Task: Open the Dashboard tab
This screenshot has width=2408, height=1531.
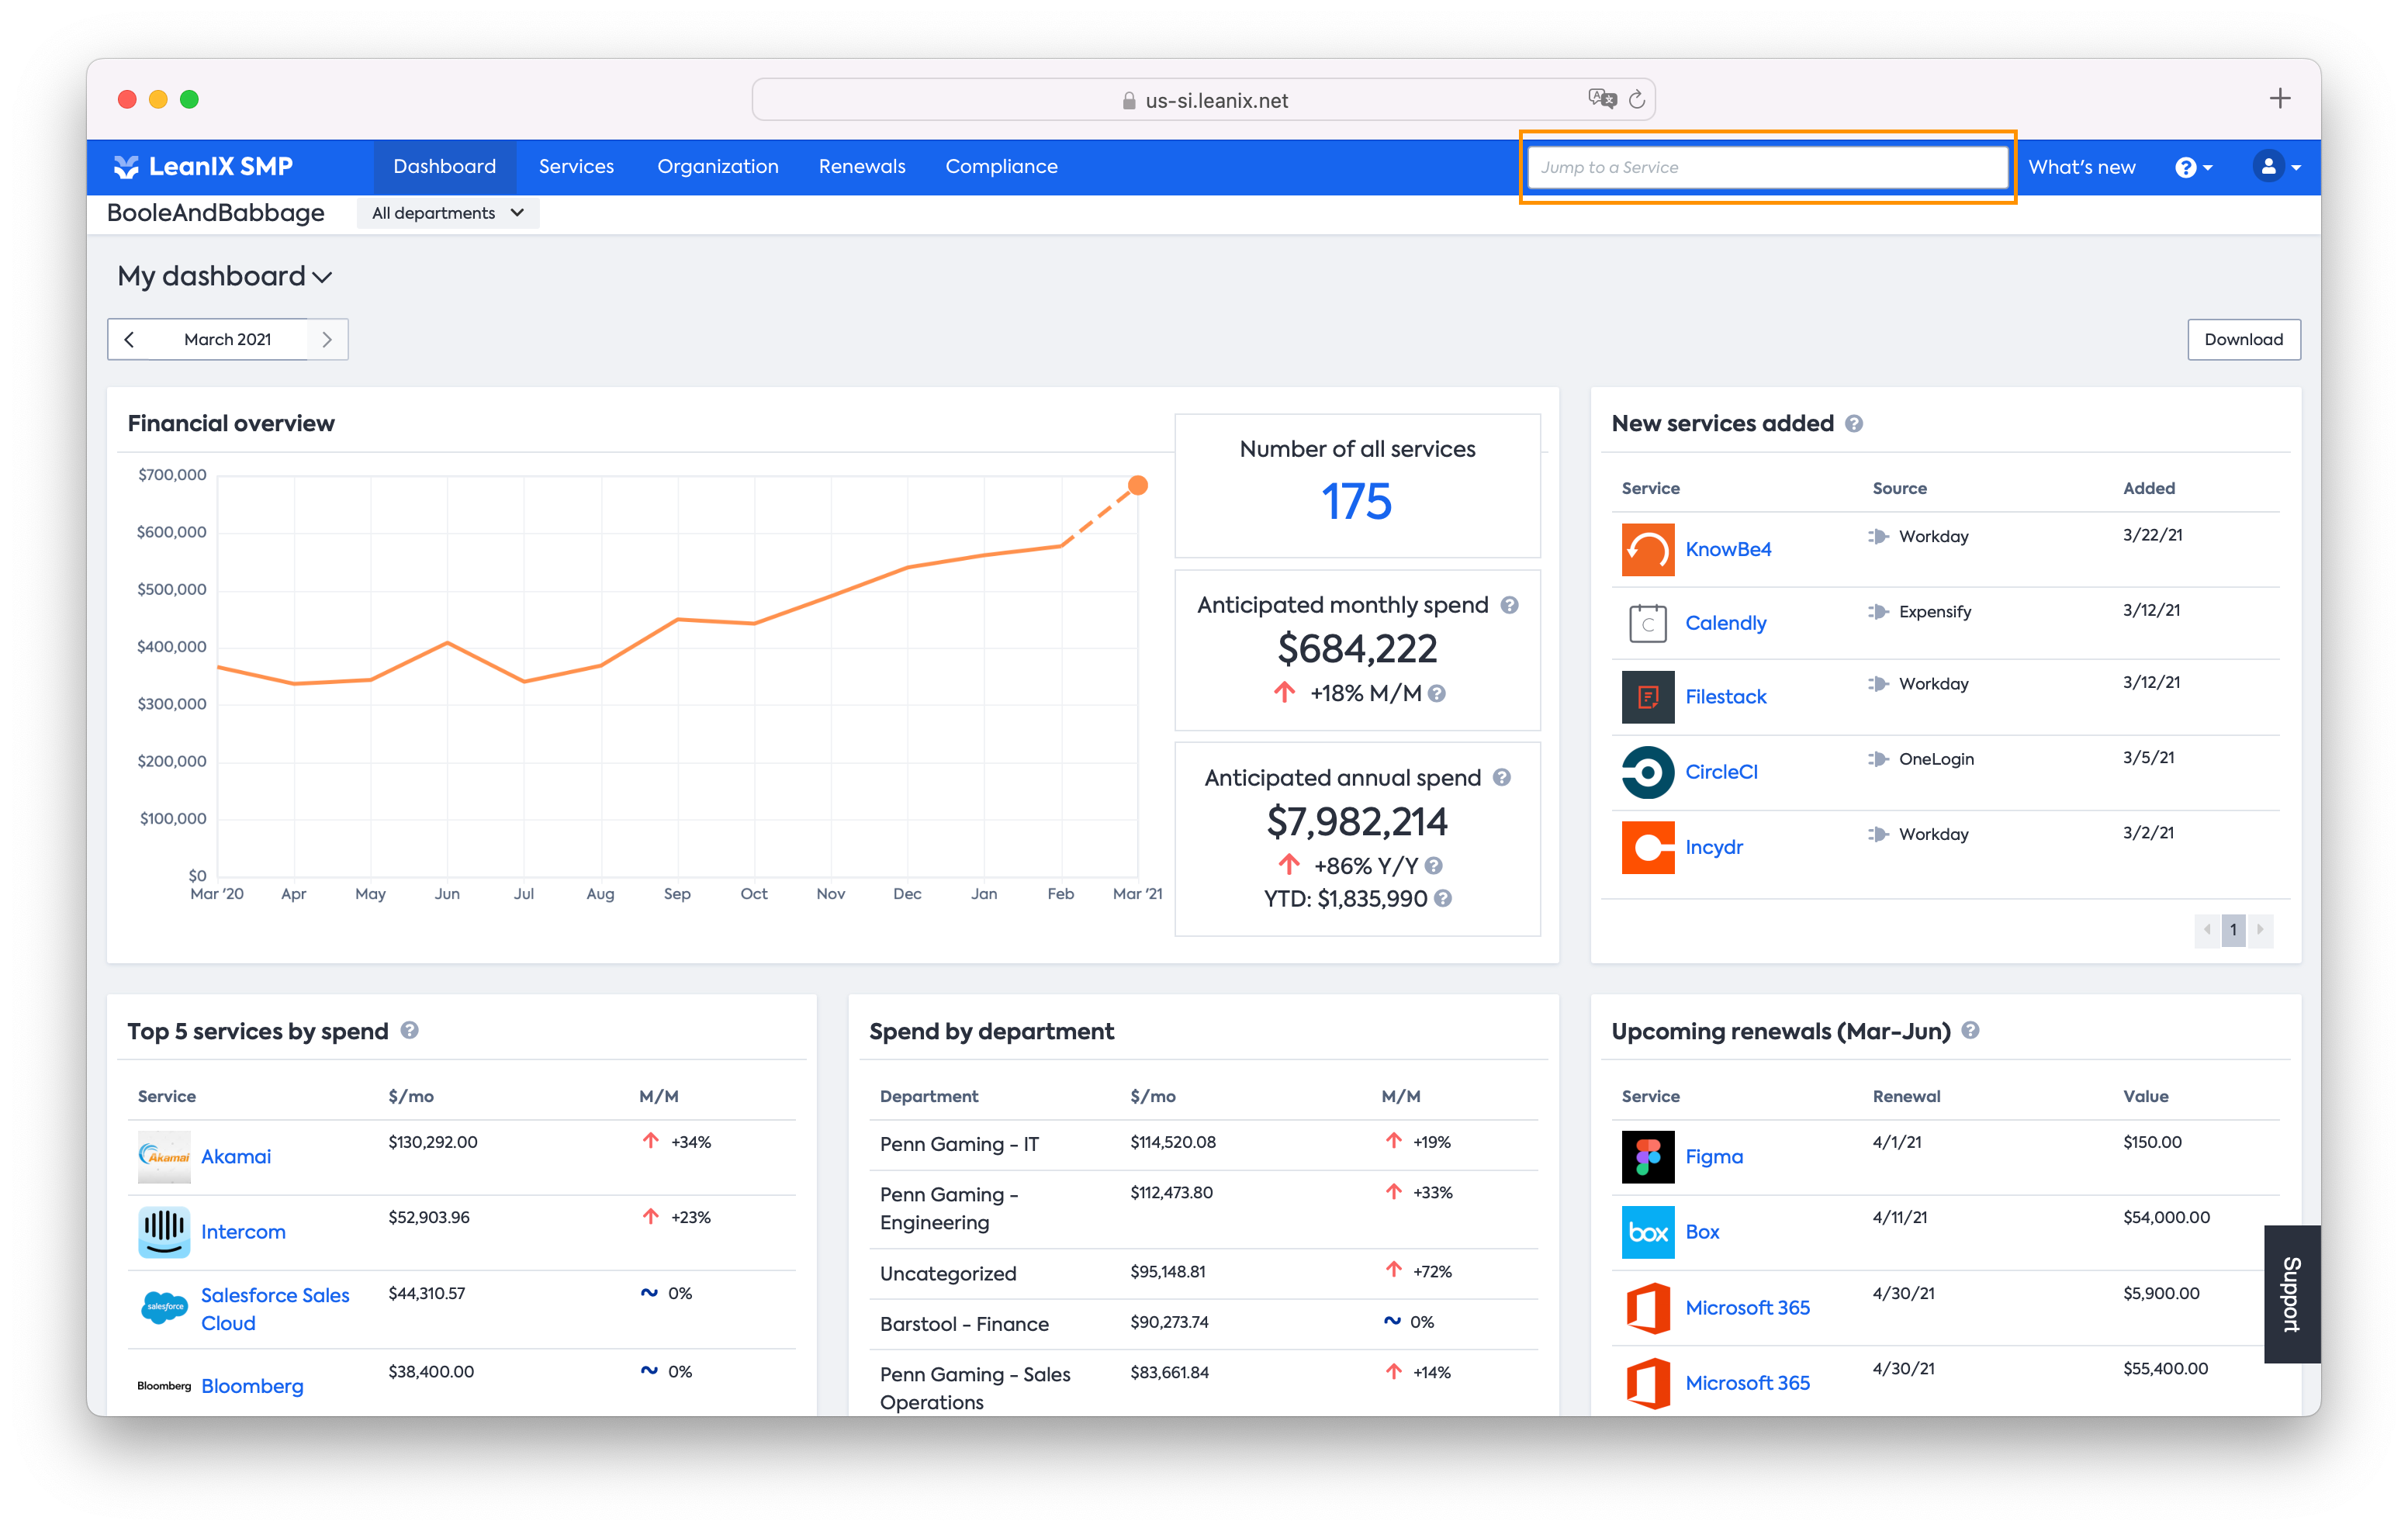Action: [445, 167]
